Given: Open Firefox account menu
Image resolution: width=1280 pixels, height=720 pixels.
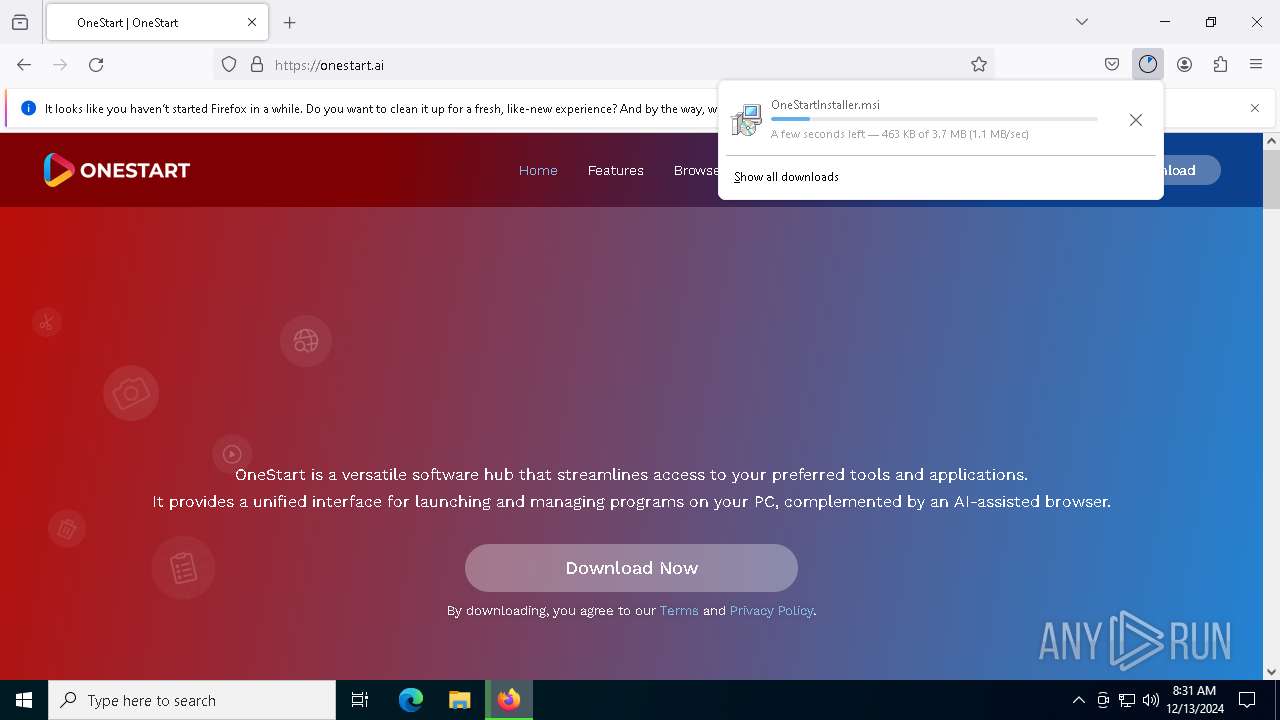Looking at the screenshot, I should coord(1184,65).
